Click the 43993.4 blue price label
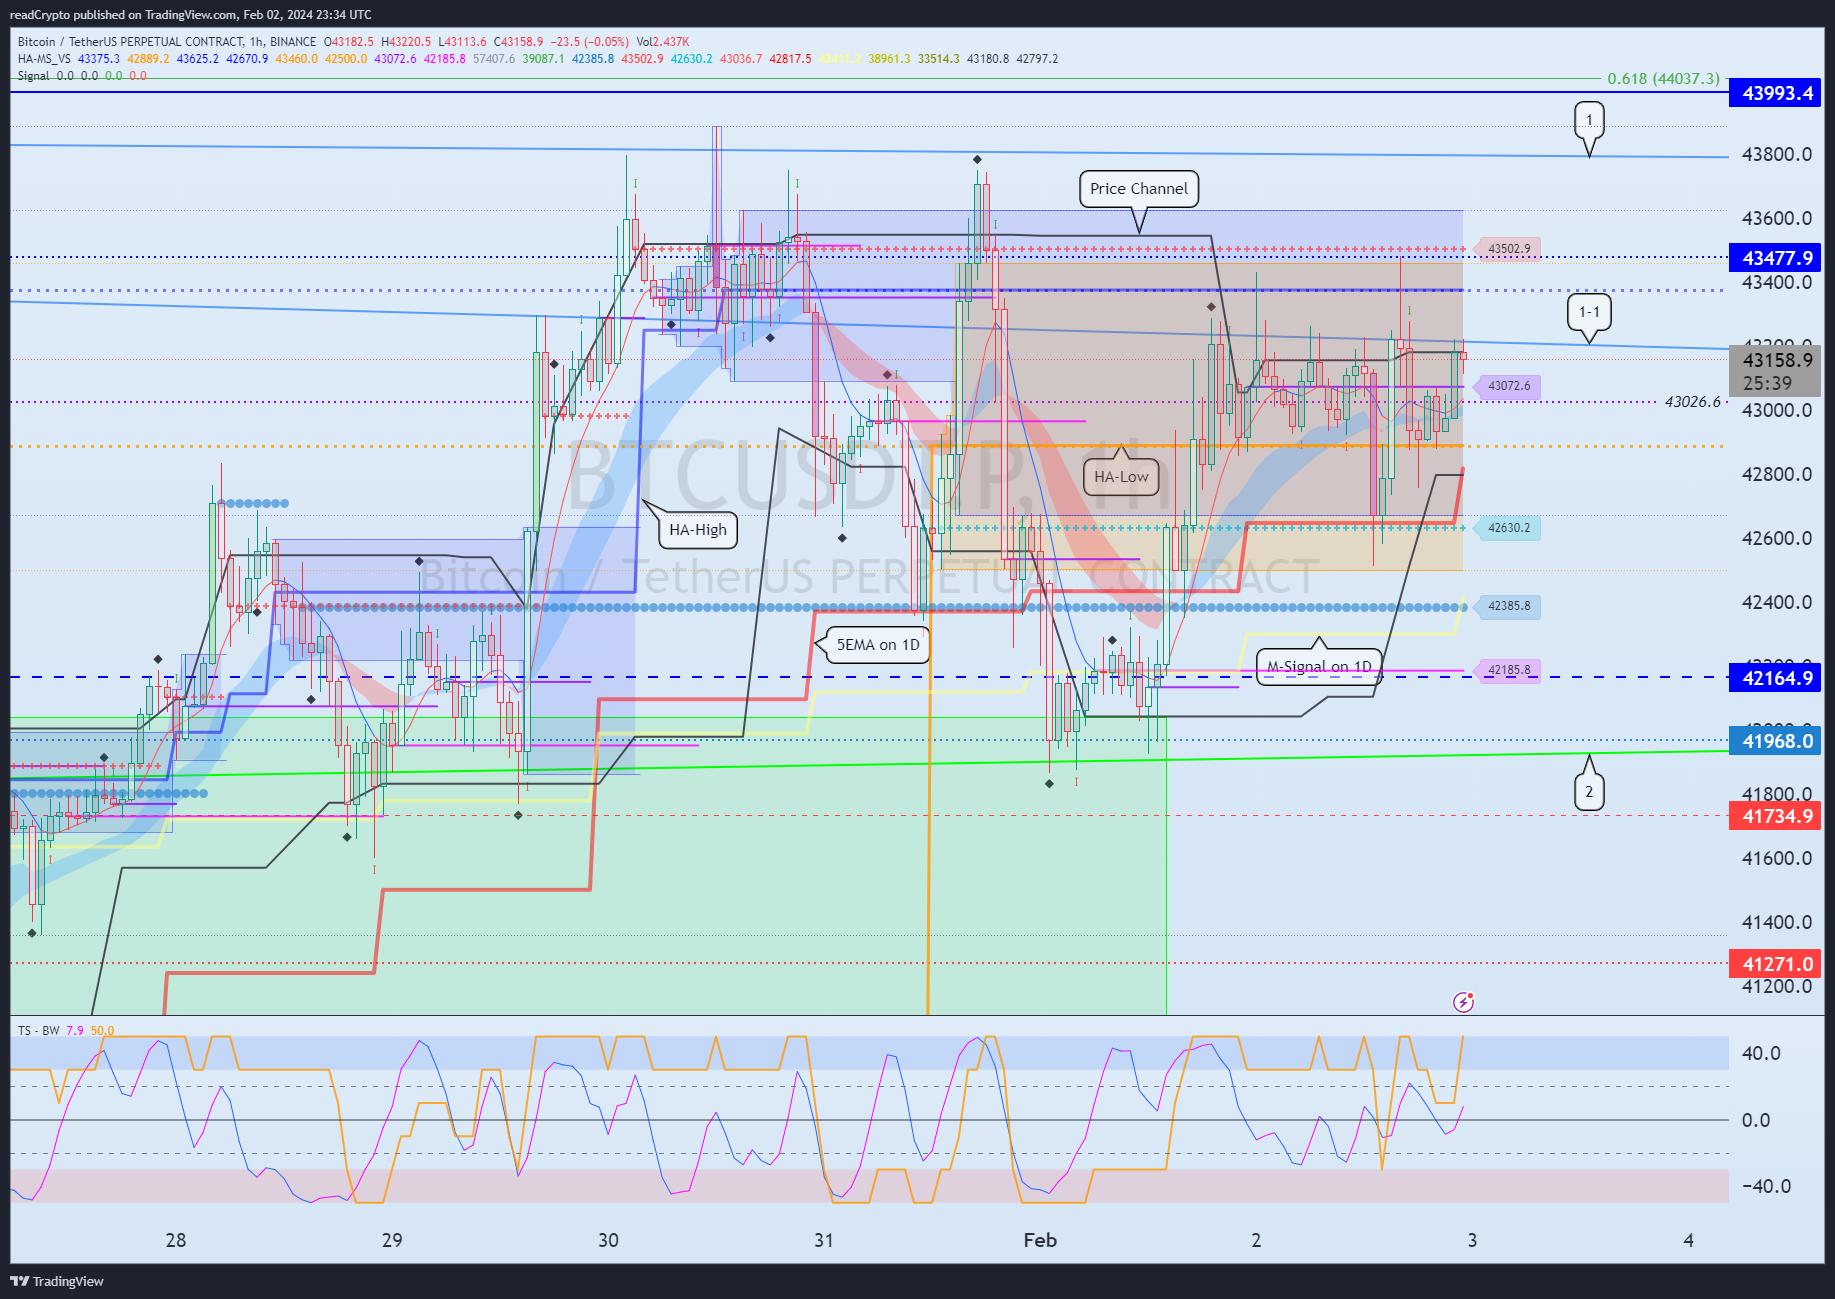Image resolution: width=1835 pixels, height=1299 pixels. pos(1775,93)
